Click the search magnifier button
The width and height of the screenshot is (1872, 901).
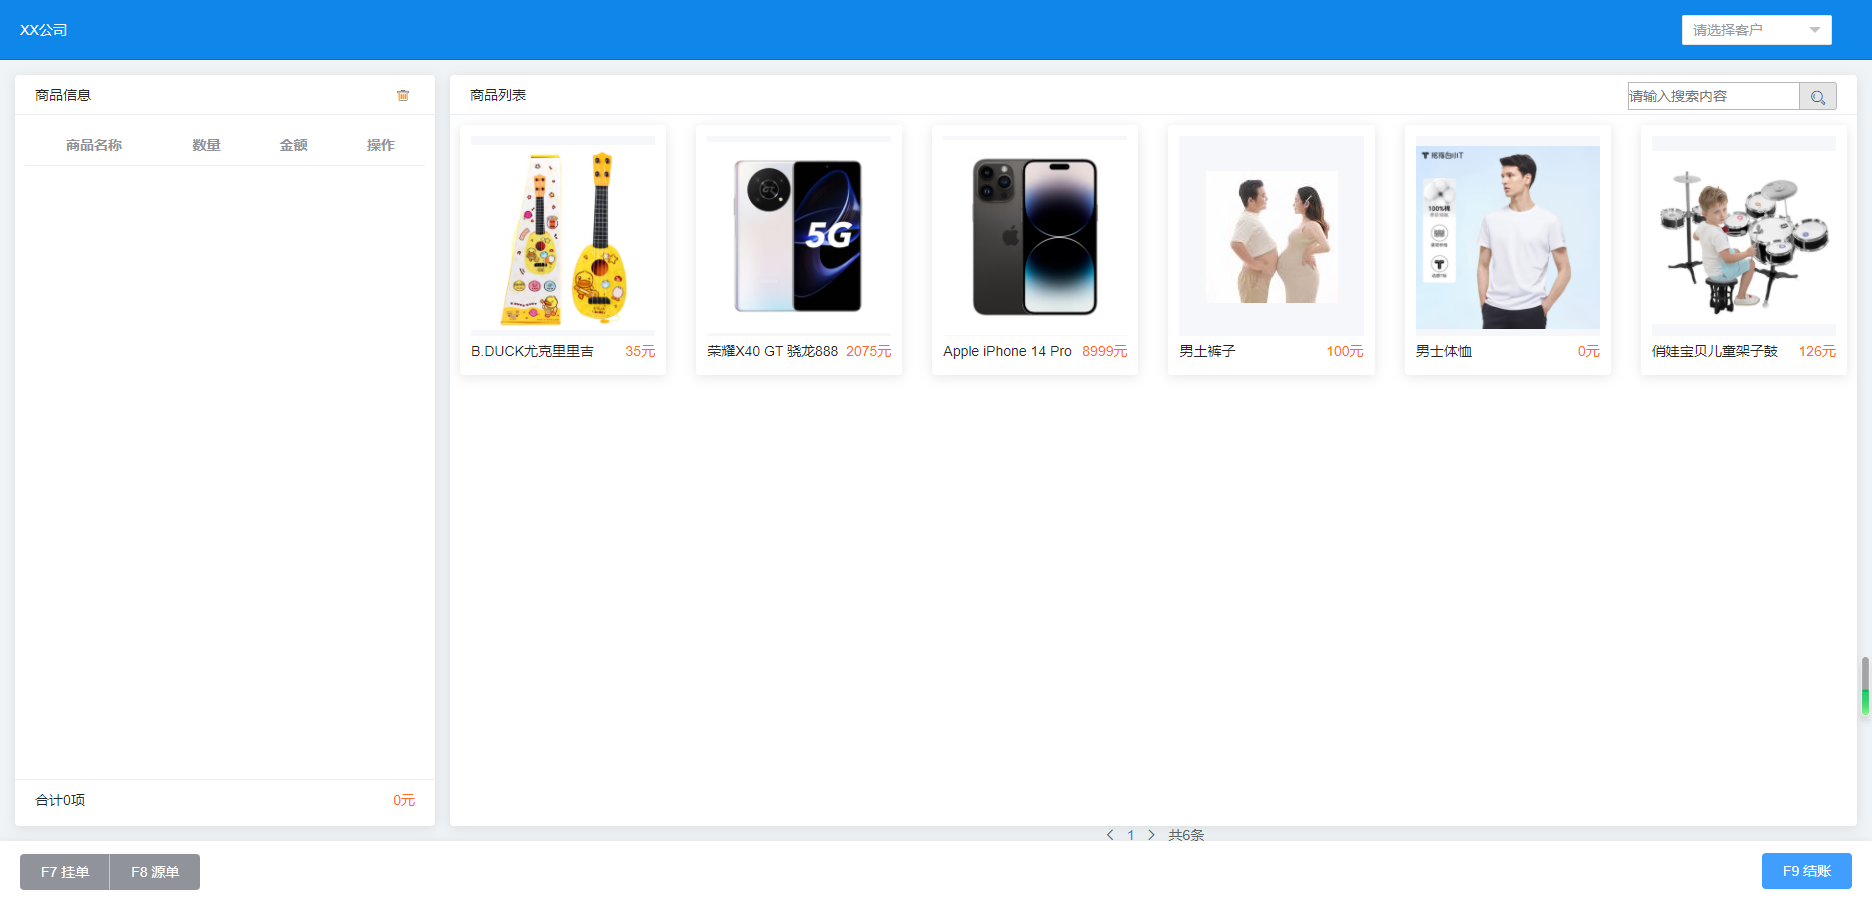[1818, 96]
